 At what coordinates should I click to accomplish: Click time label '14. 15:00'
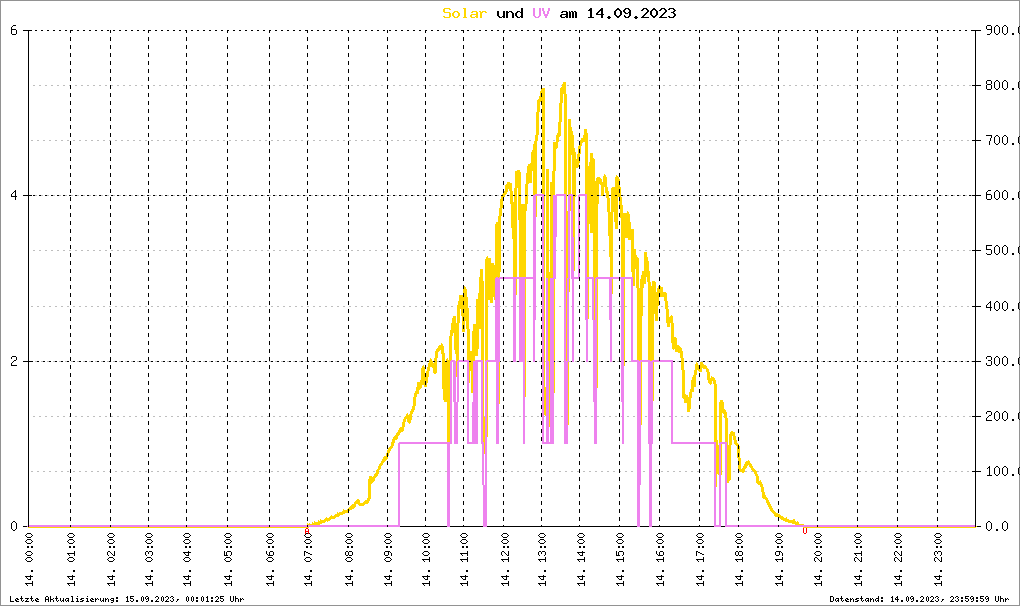click(x=620, y=560)
